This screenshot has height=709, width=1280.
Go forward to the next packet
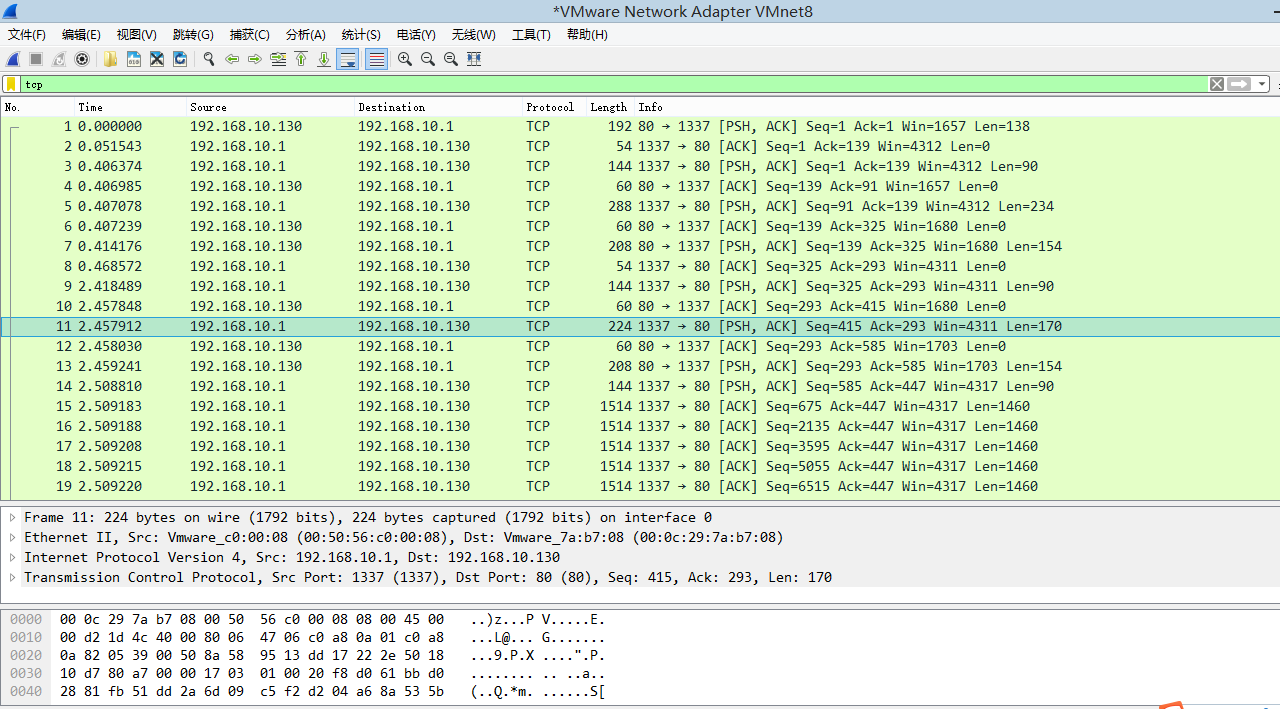pos(255,59)
